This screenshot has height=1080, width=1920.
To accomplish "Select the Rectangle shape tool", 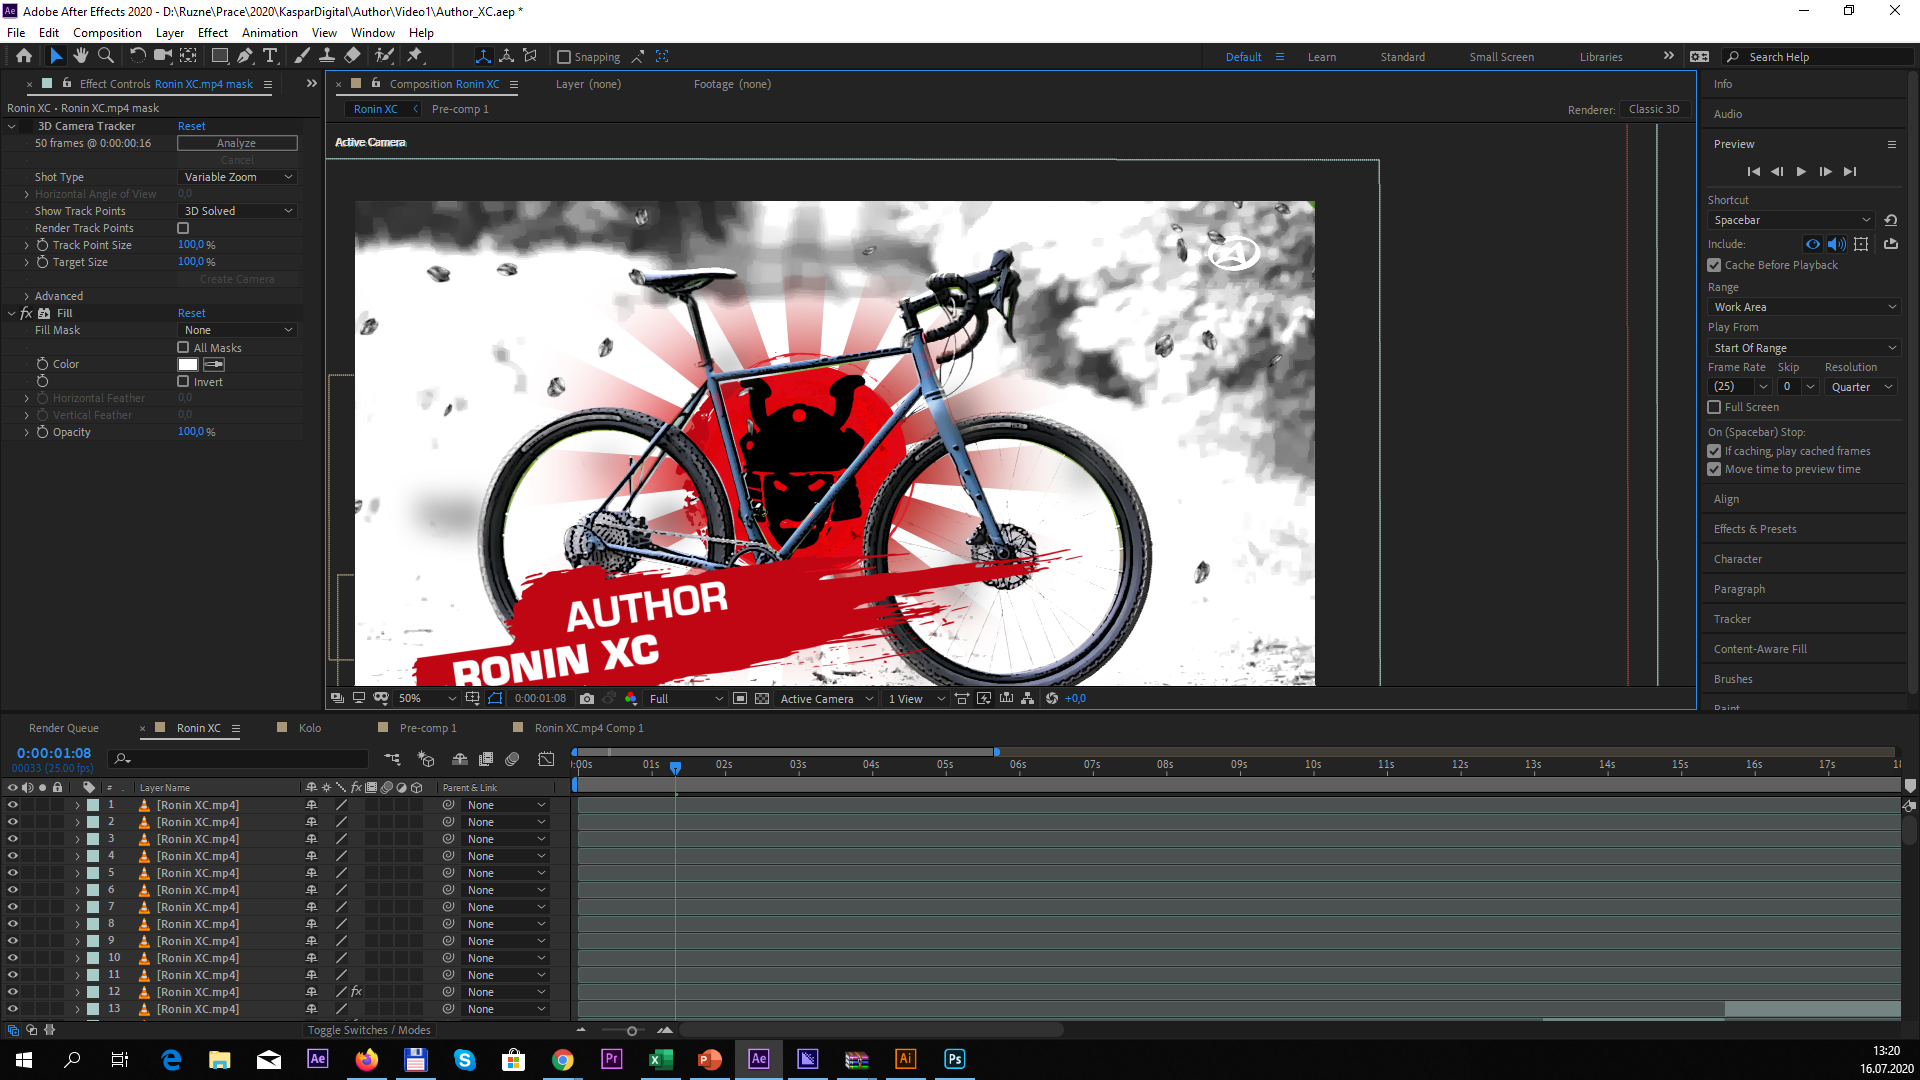I will (x=220, y=57).
